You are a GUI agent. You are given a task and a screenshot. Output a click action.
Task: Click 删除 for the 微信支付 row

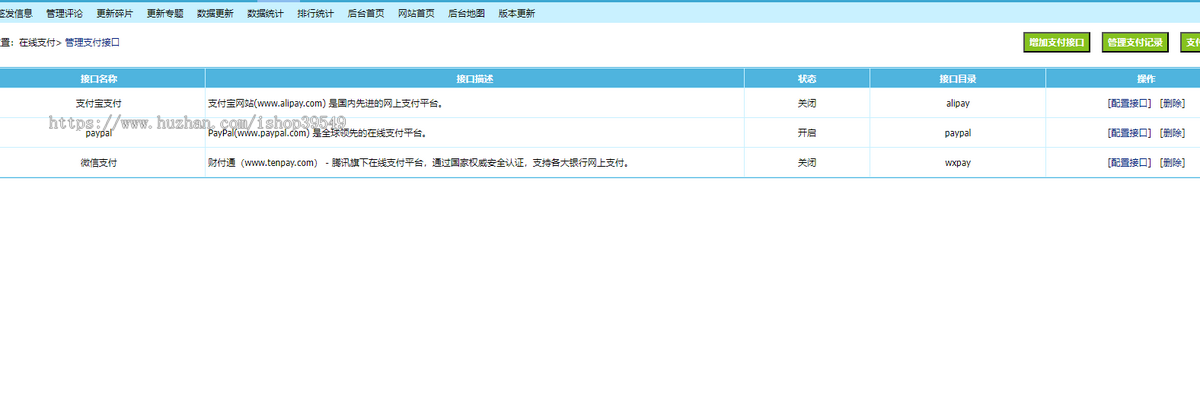(x=1172, y=163)
